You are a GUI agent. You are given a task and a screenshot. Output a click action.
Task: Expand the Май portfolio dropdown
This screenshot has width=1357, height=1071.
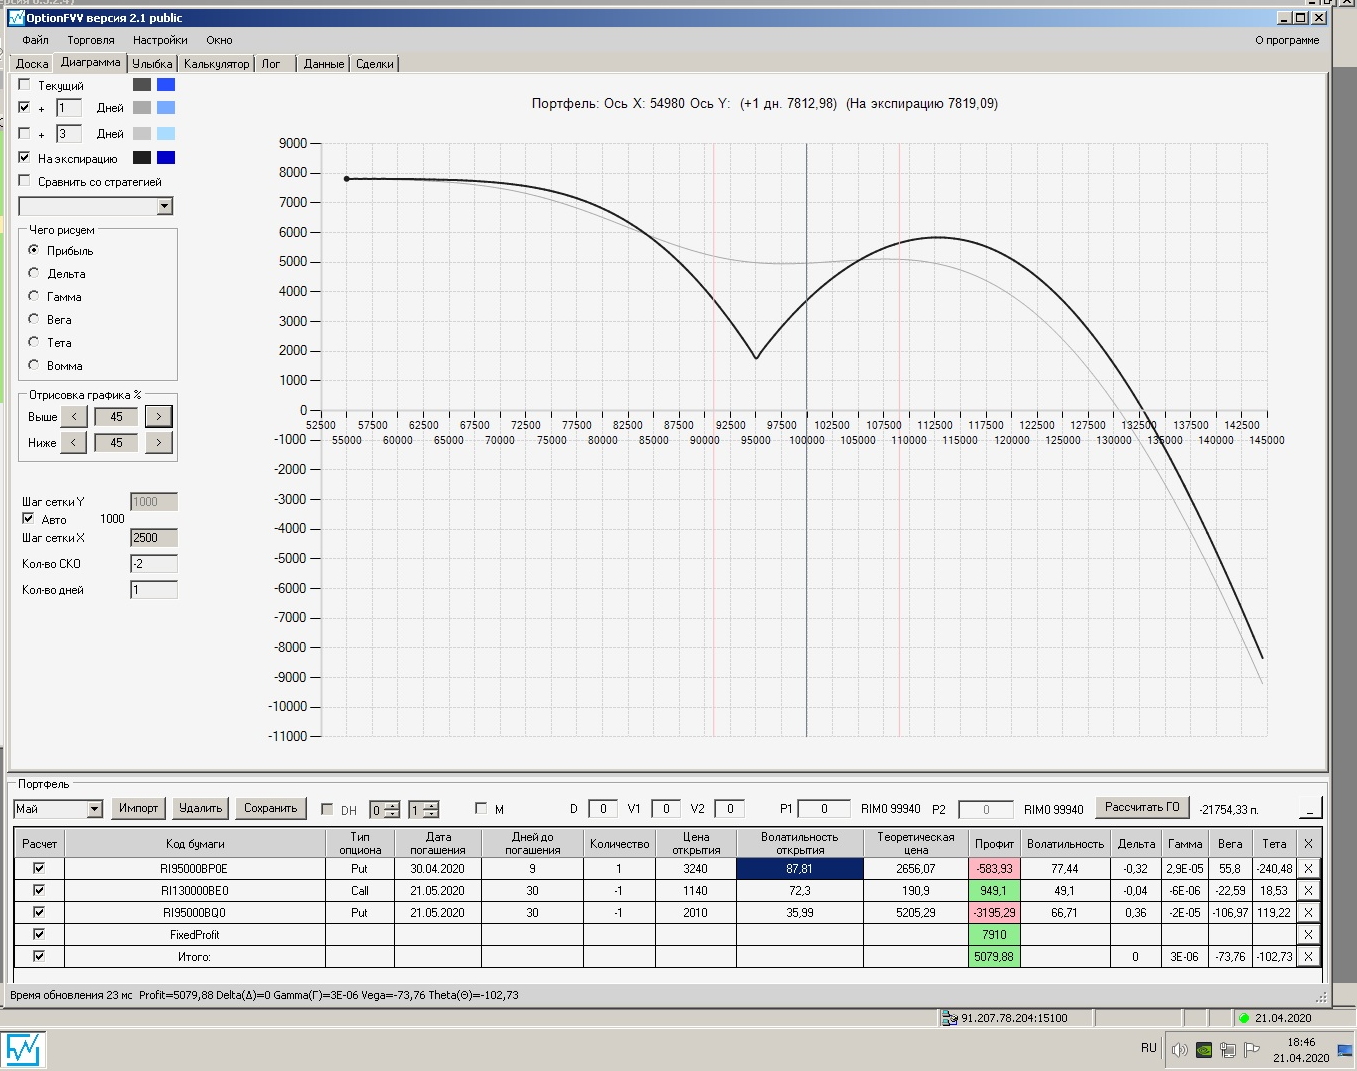point(95,809)
